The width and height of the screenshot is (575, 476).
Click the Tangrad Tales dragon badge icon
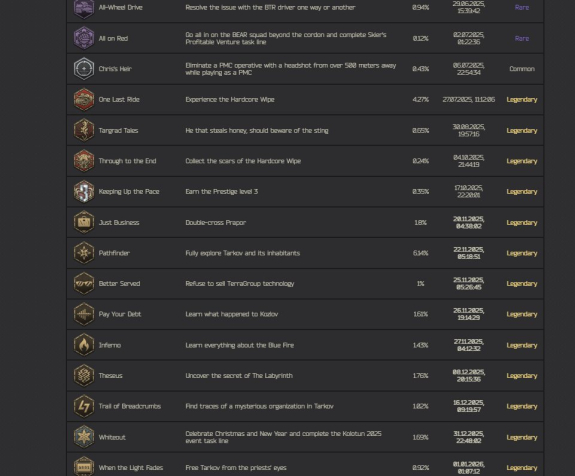click(84, 130)
